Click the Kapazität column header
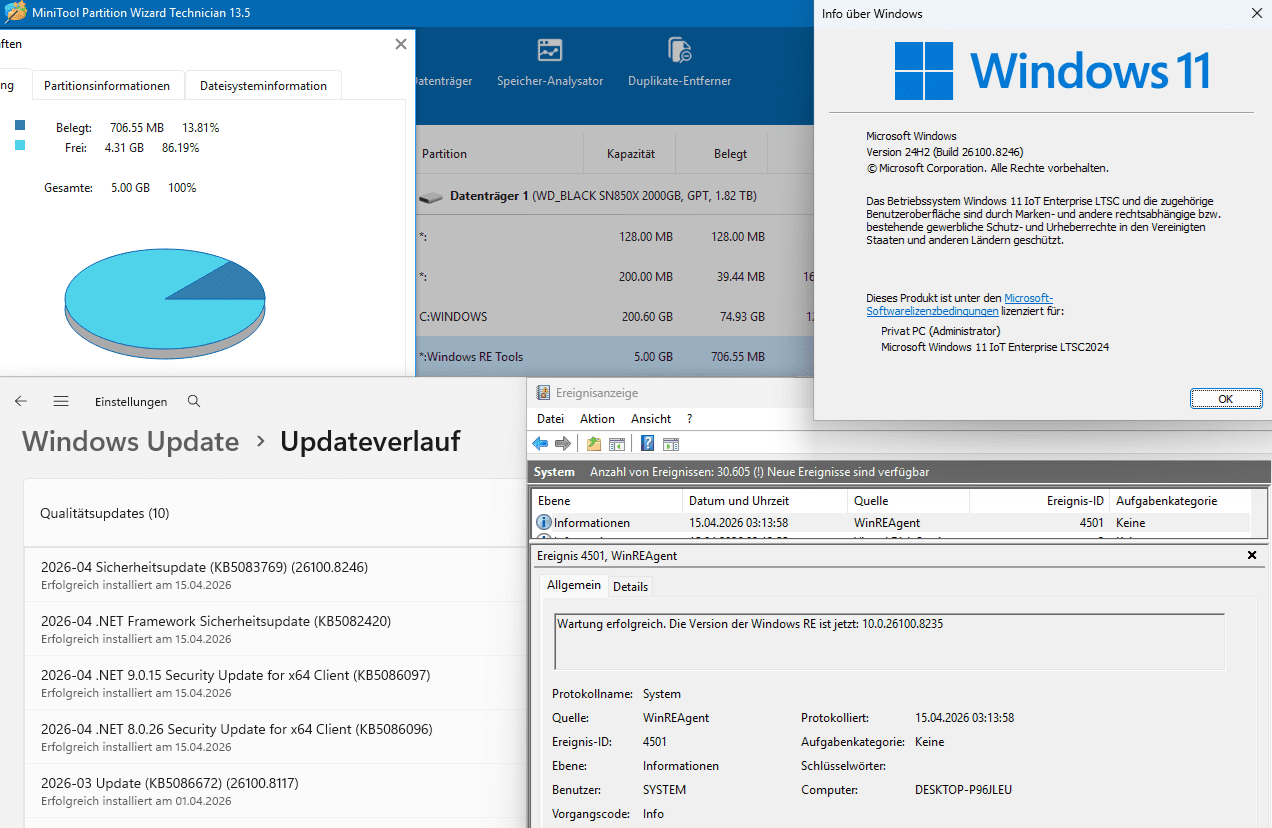This screenshot has width=1272, height=828. pyautogui.click(x=630, y=154)
